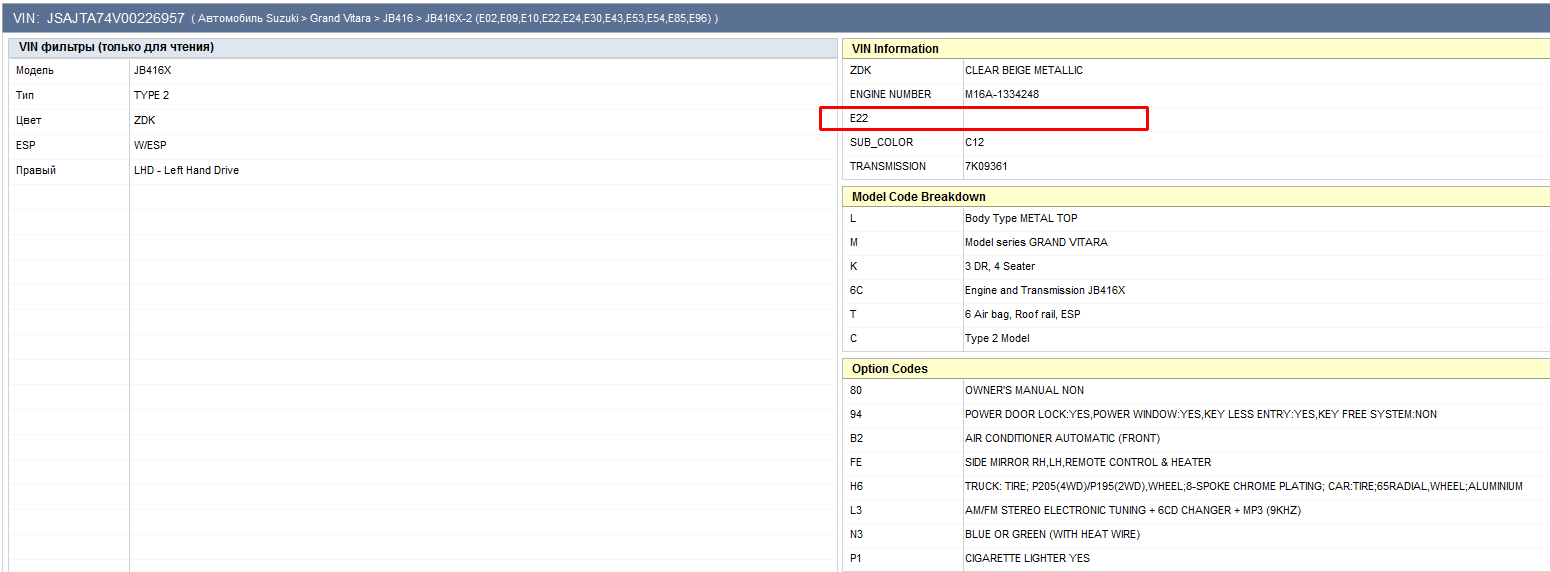
Task: Click the 'C' model code
Action: pyautogui.click(x=853, y=339)
